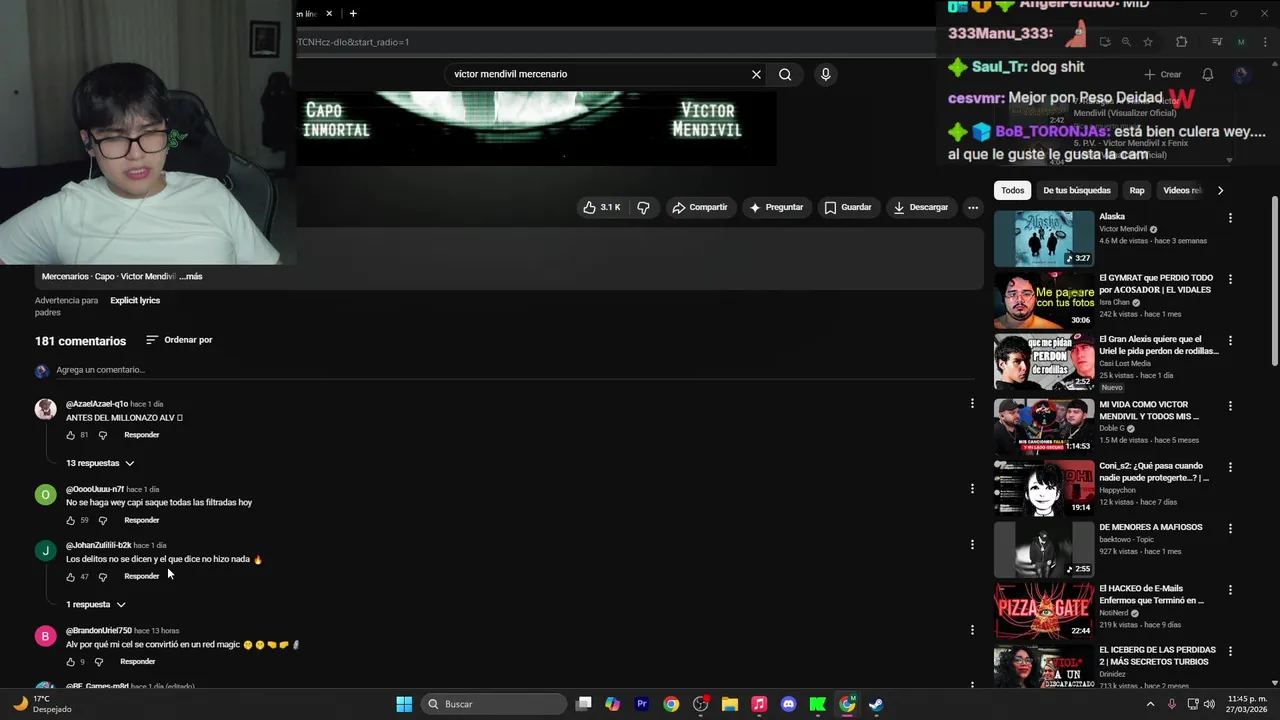Screen dimensions: 1280x720
Task: Like BrandonUriel750 comment with 9 likes
Action: (x=71, y=661)
